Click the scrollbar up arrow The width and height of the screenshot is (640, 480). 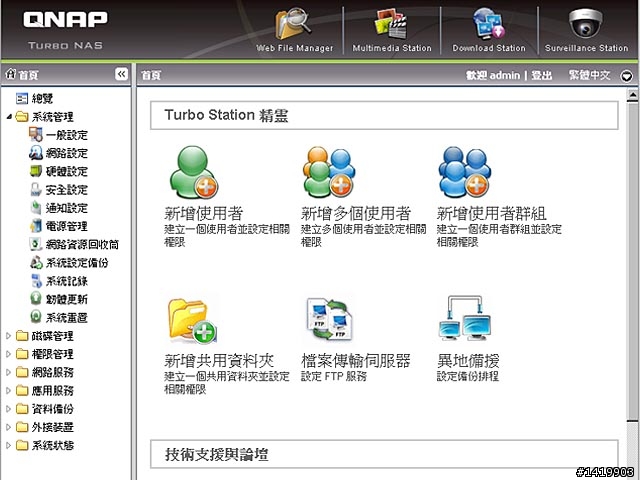(632, 95)
